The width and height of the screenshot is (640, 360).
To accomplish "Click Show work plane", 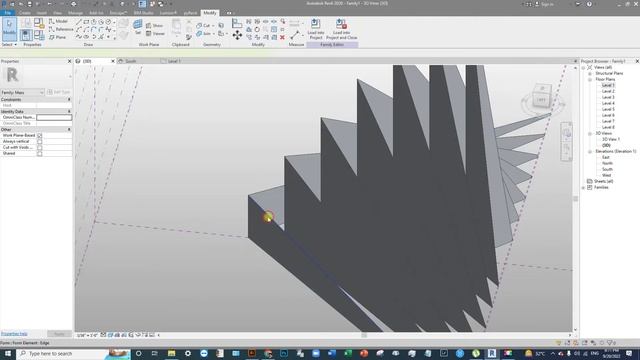I will pyautogui.click(x=154, y=25).
